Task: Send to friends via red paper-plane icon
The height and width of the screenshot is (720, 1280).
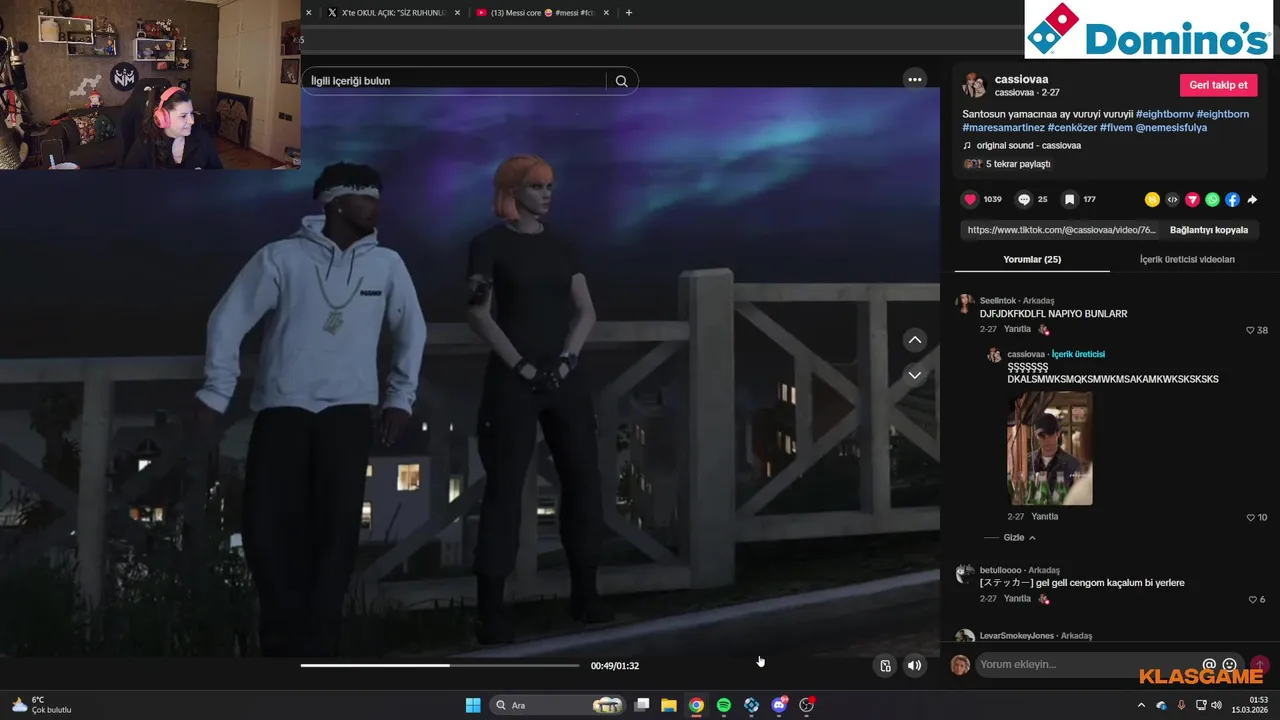Action: (1192, 199)
